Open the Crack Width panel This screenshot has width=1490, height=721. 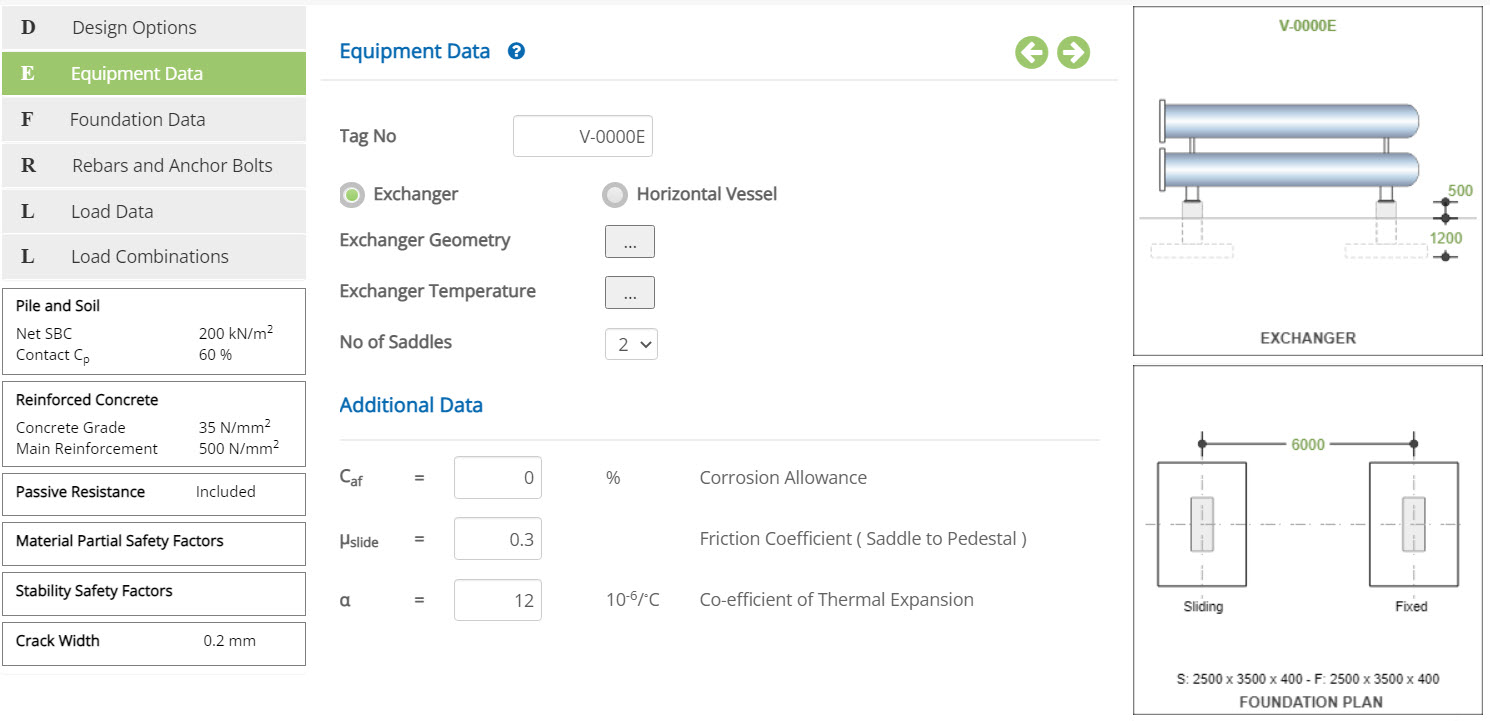(x=154, y=643)
